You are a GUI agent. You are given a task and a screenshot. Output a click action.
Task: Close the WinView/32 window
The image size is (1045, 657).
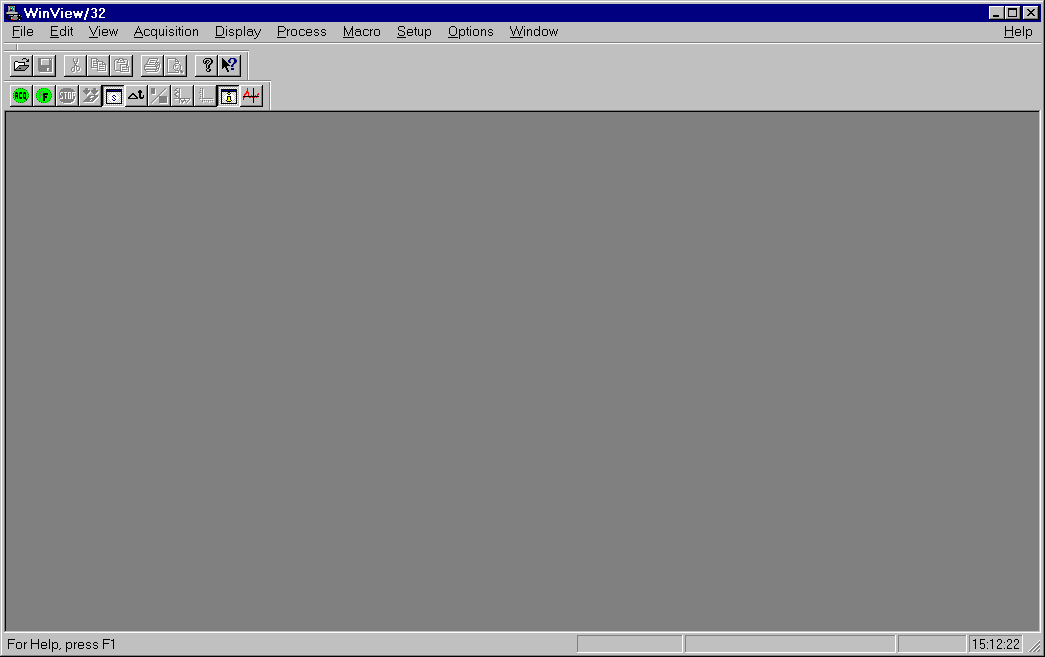pyautogui.click(x=1031, y=13)
